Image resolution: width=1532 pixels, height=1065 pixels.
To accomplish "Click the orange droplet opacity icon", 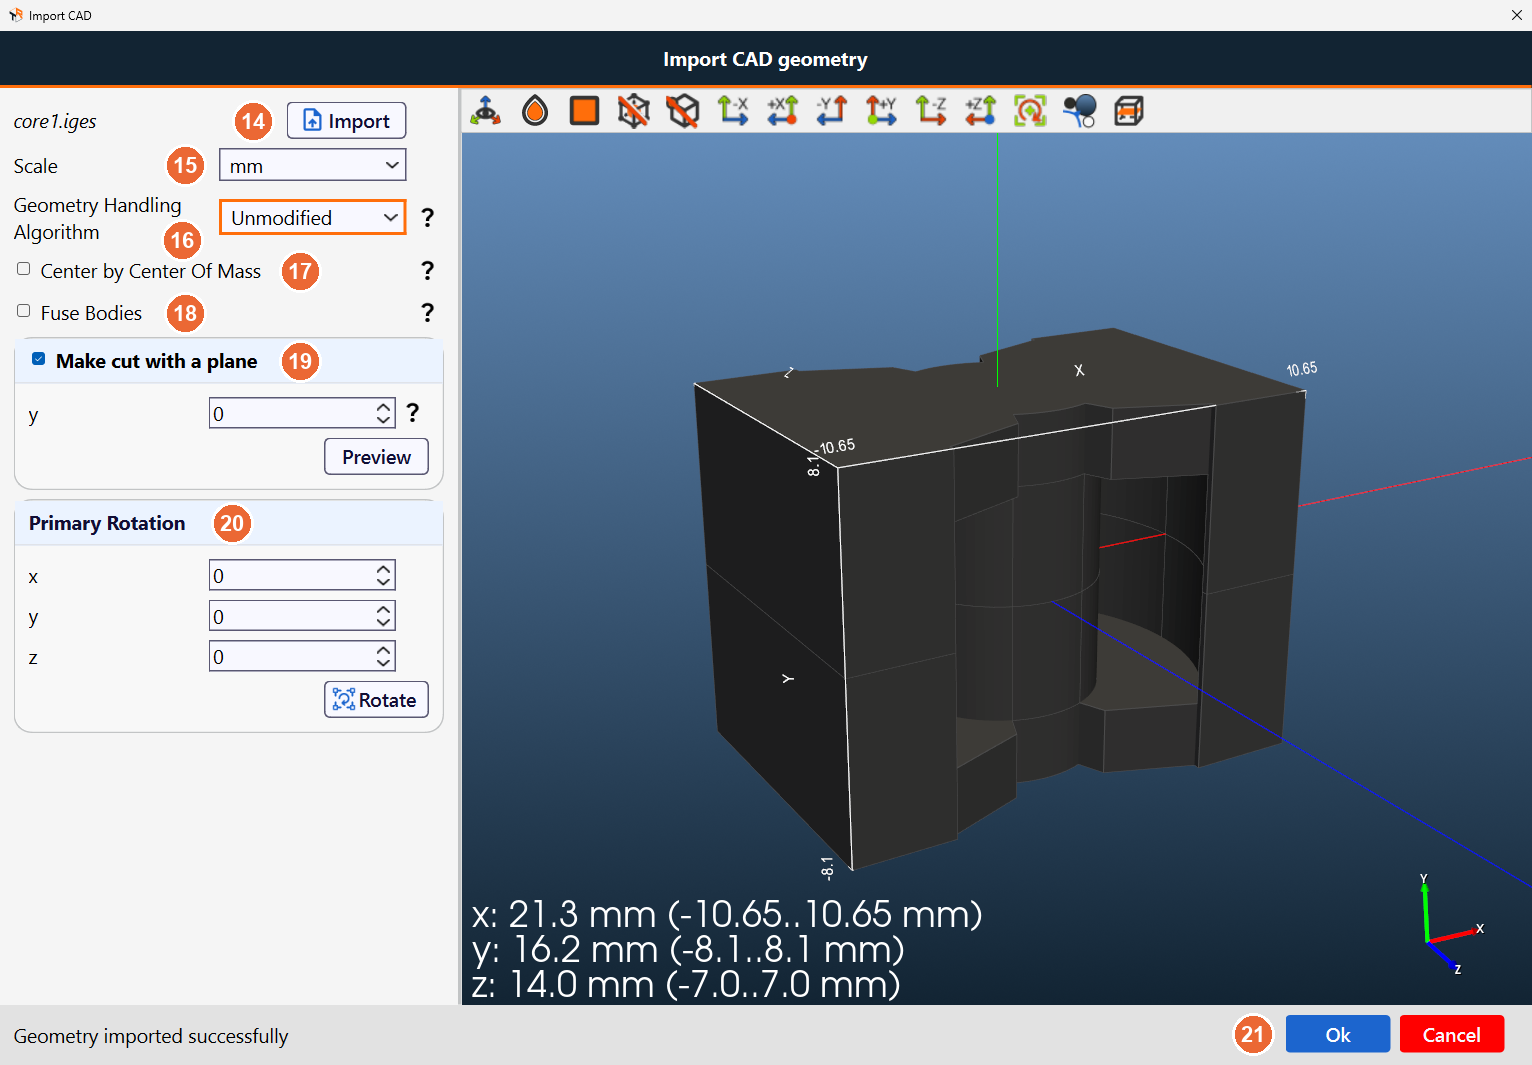I will coord(535,111).
